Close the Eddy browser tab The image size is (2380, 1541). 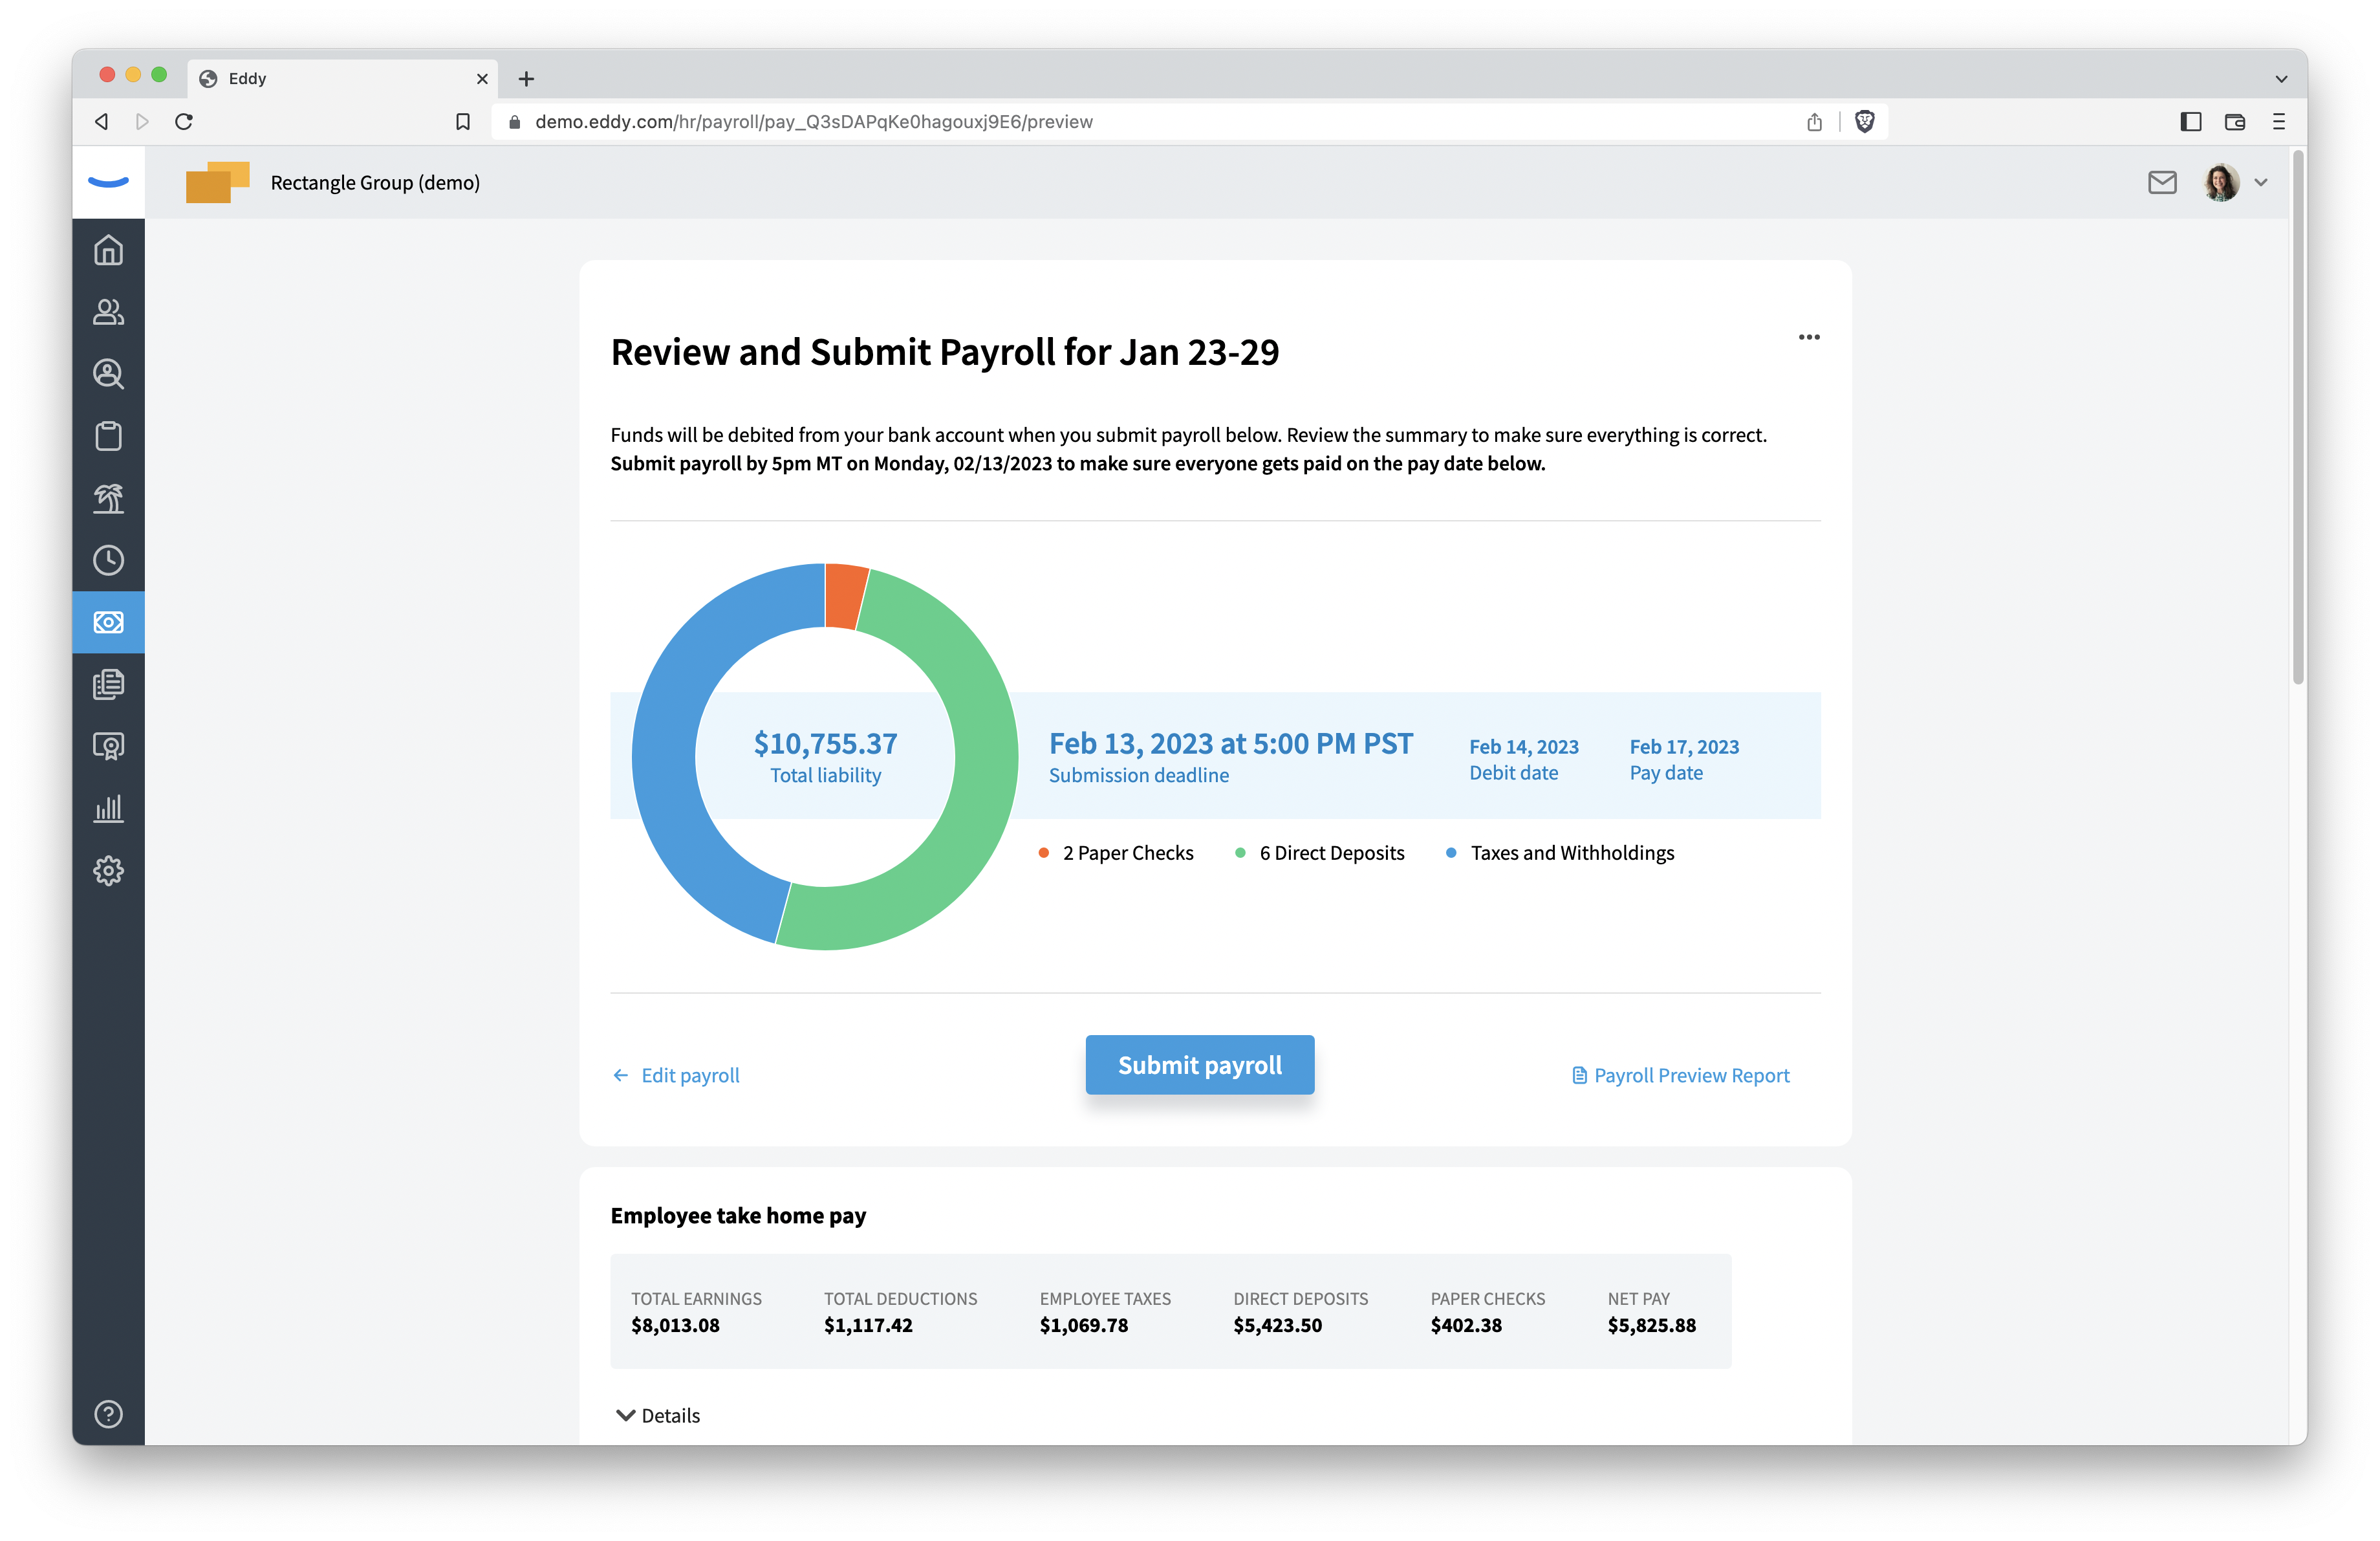coord(482,79)
